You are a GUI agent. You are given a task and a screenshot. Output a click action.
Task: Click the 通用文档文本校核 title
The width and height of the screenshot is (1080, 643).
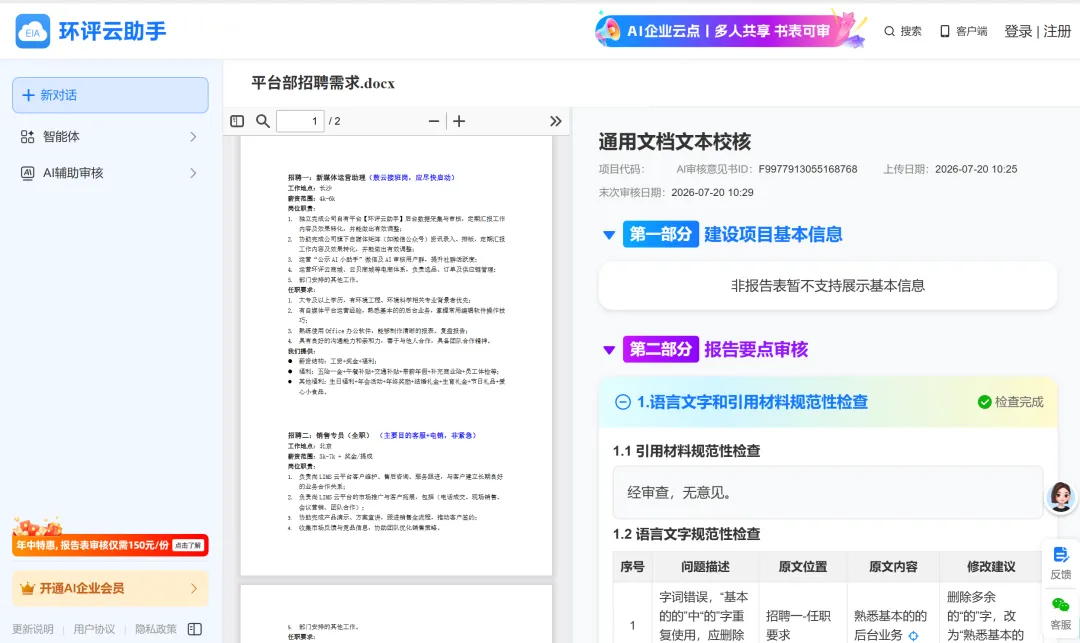pyautogui.click(x=674, y=142)
